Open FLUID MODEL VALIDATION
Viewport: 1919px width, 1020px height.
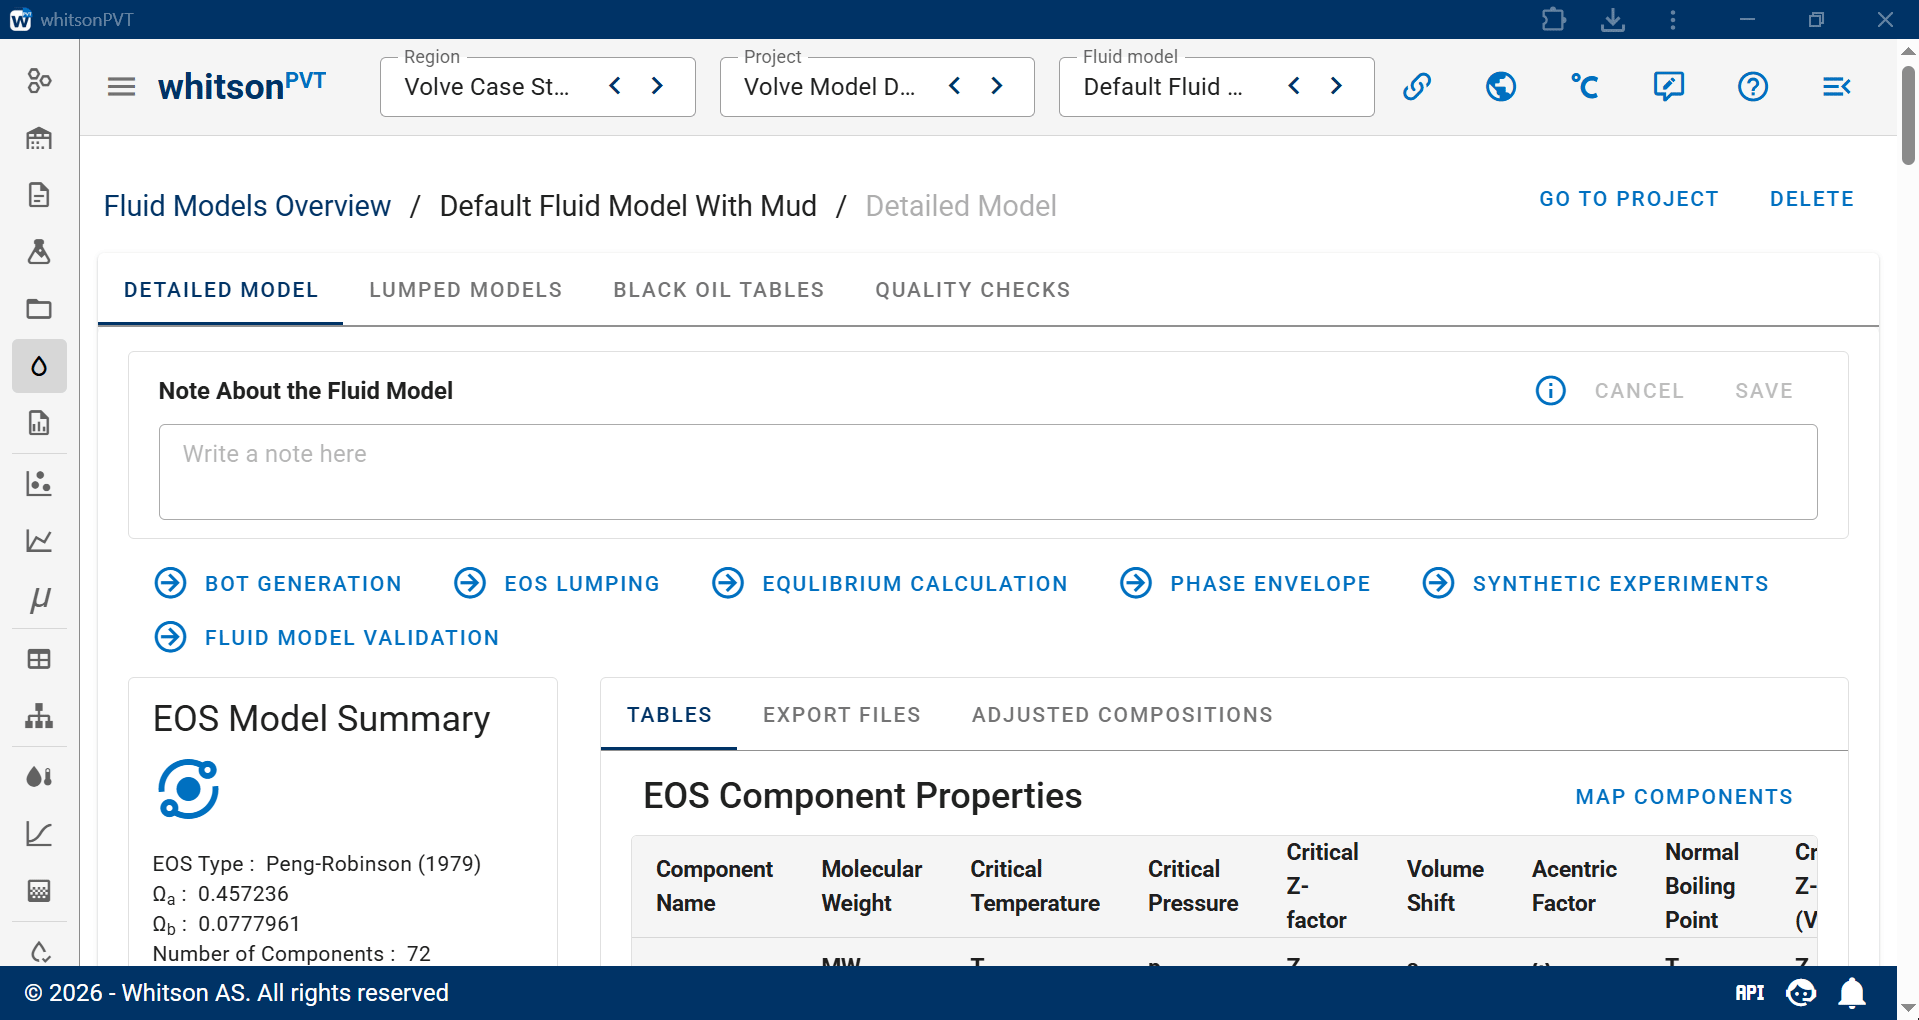point(327,637)
